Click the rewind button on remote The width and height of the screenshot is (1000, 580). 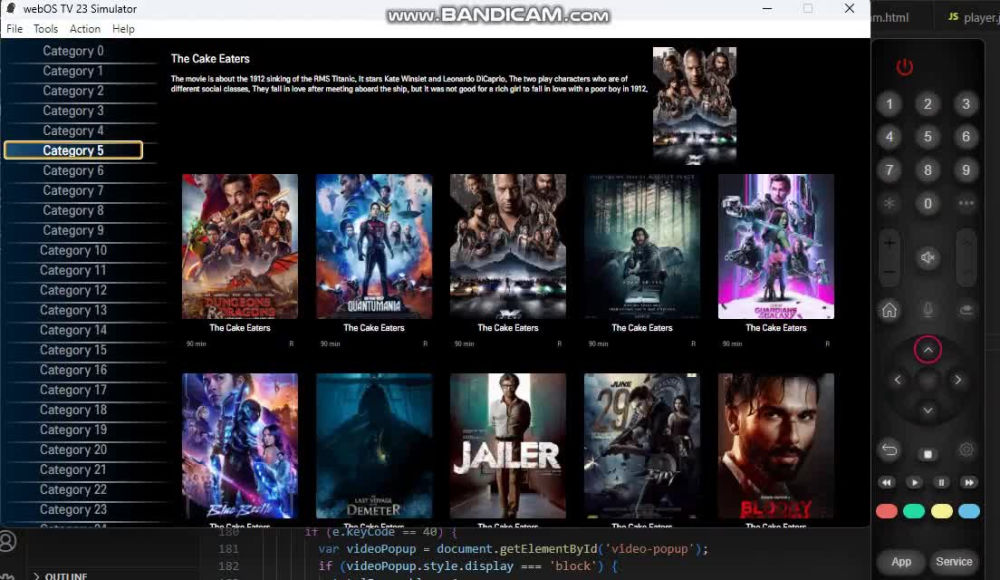pyautogui.click(x=886, y=482)
